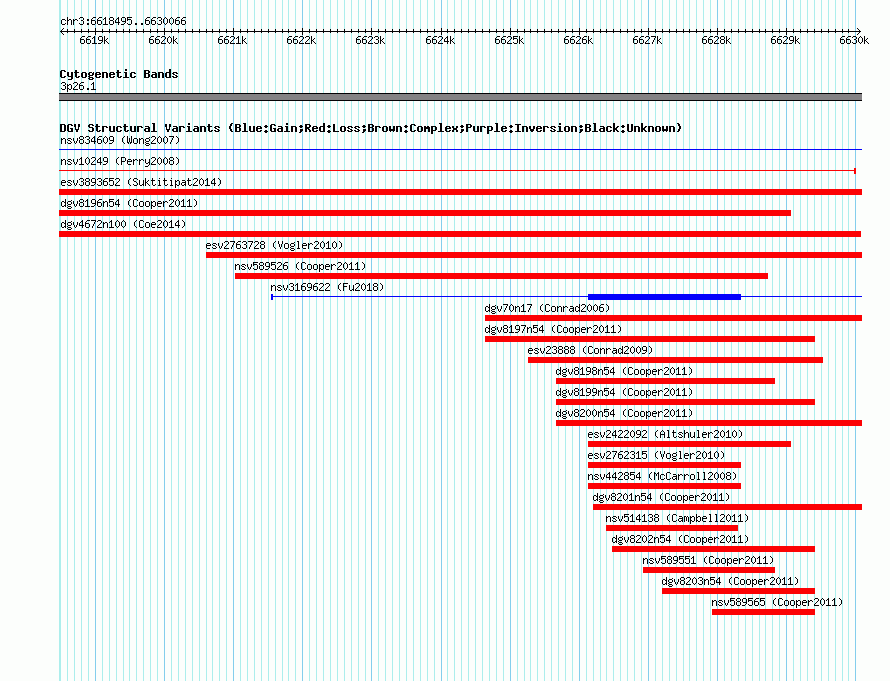This screenshot has height=681, width=890.
Task: Select red bar beneath nsv514138 label
Action: (672, 528)
